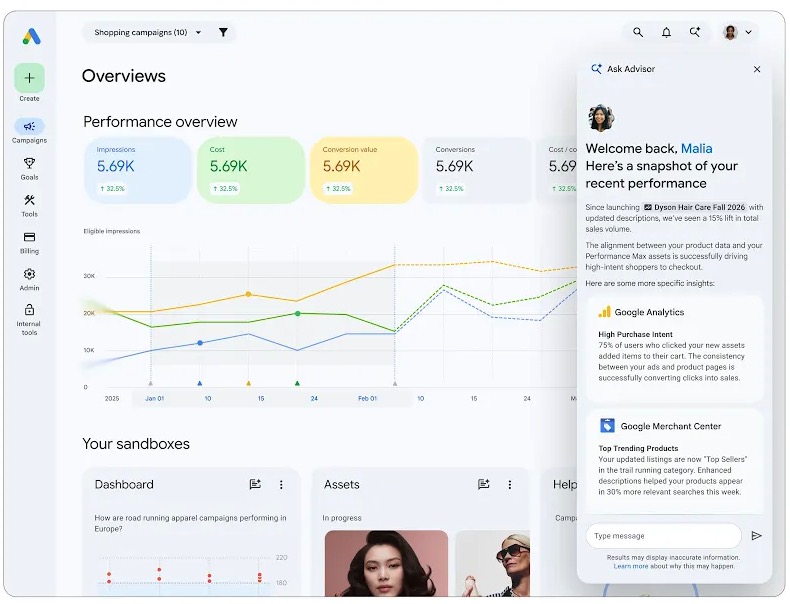The image size is (790, 604).
Task: Open Admin gear icon in sidebar
Action: (x=29, y=274)
